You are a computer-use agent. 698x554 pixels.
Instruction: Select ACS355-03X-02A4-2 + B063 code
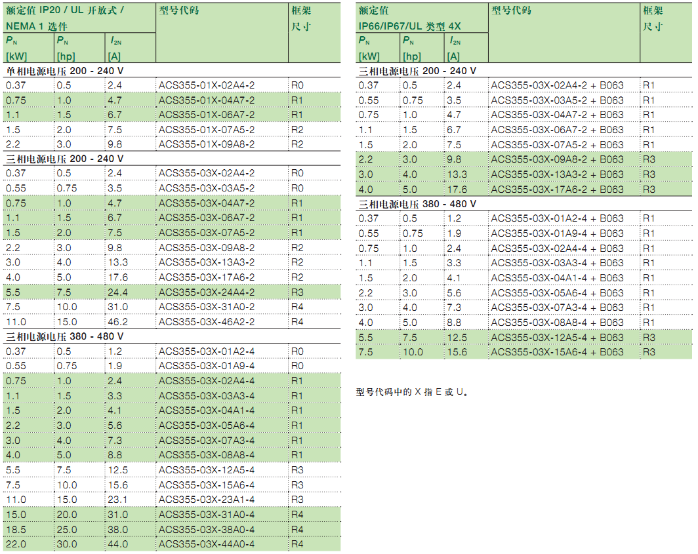tap(557, 85)
